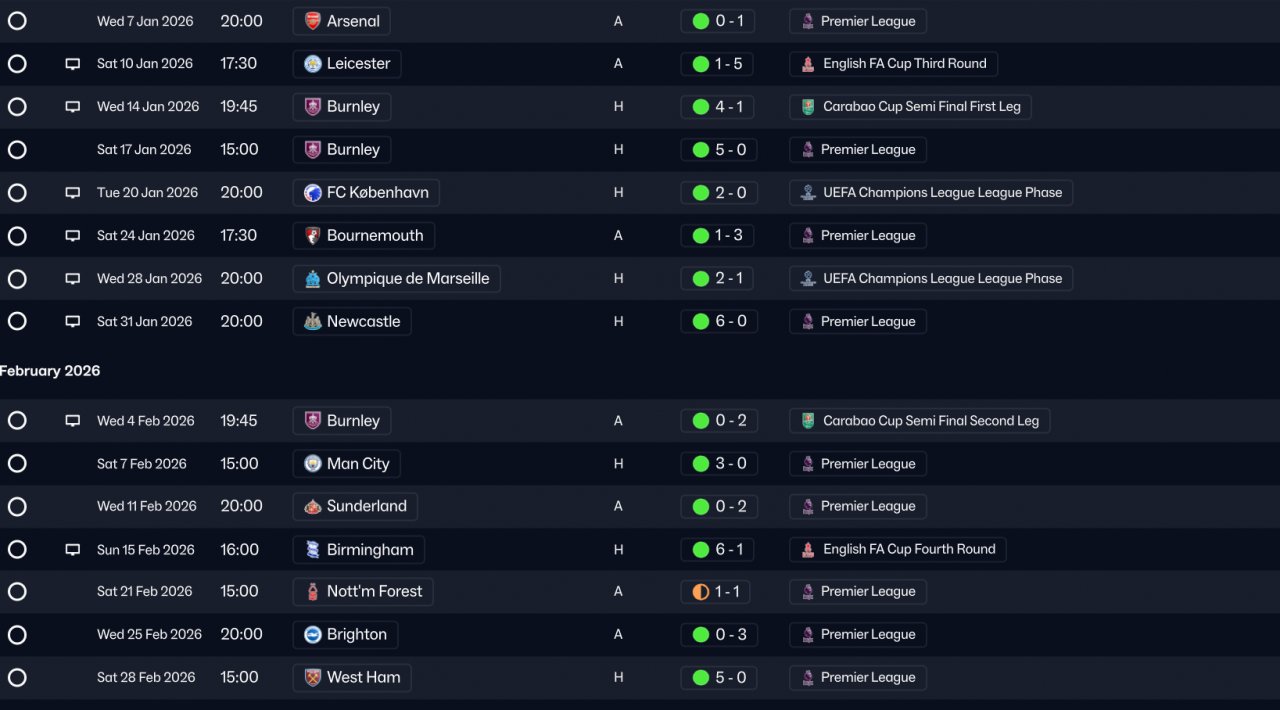Click the FC København club crest
The width and height of the screenshot is (1280, 710).
pos(313,193)
